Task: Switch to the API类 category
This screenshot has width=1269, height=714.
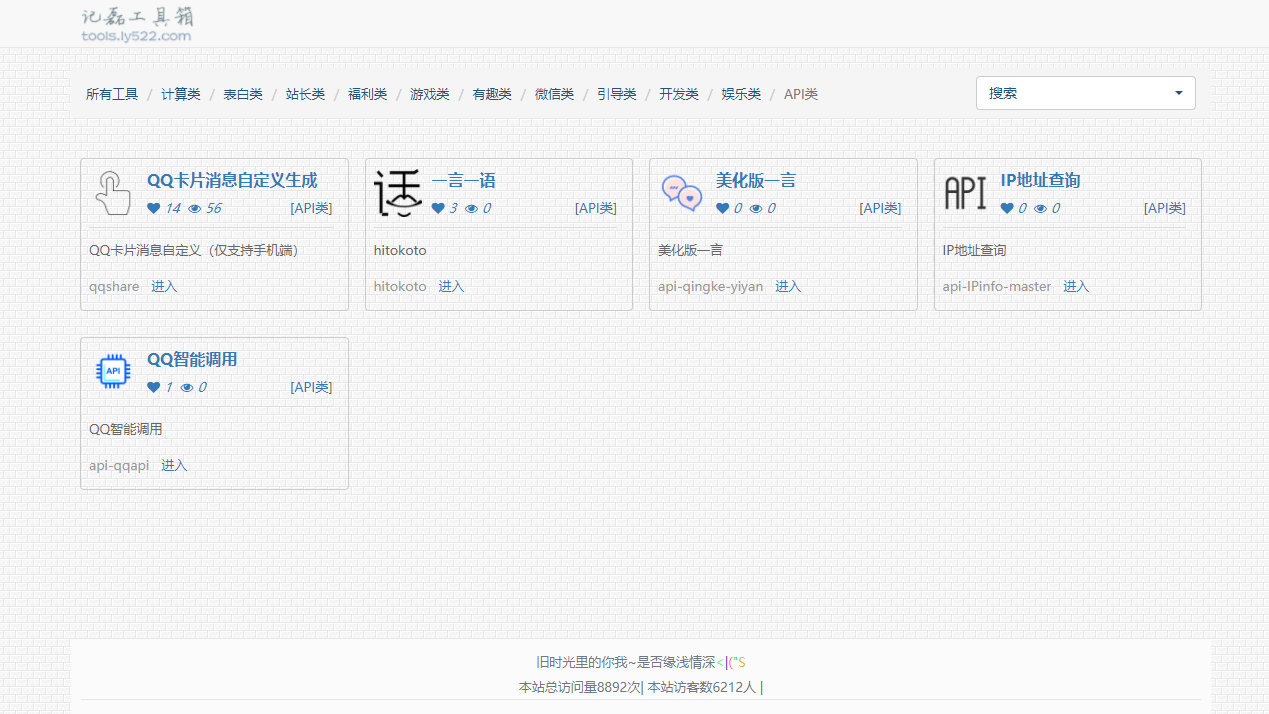Action: tap(800, 93)
